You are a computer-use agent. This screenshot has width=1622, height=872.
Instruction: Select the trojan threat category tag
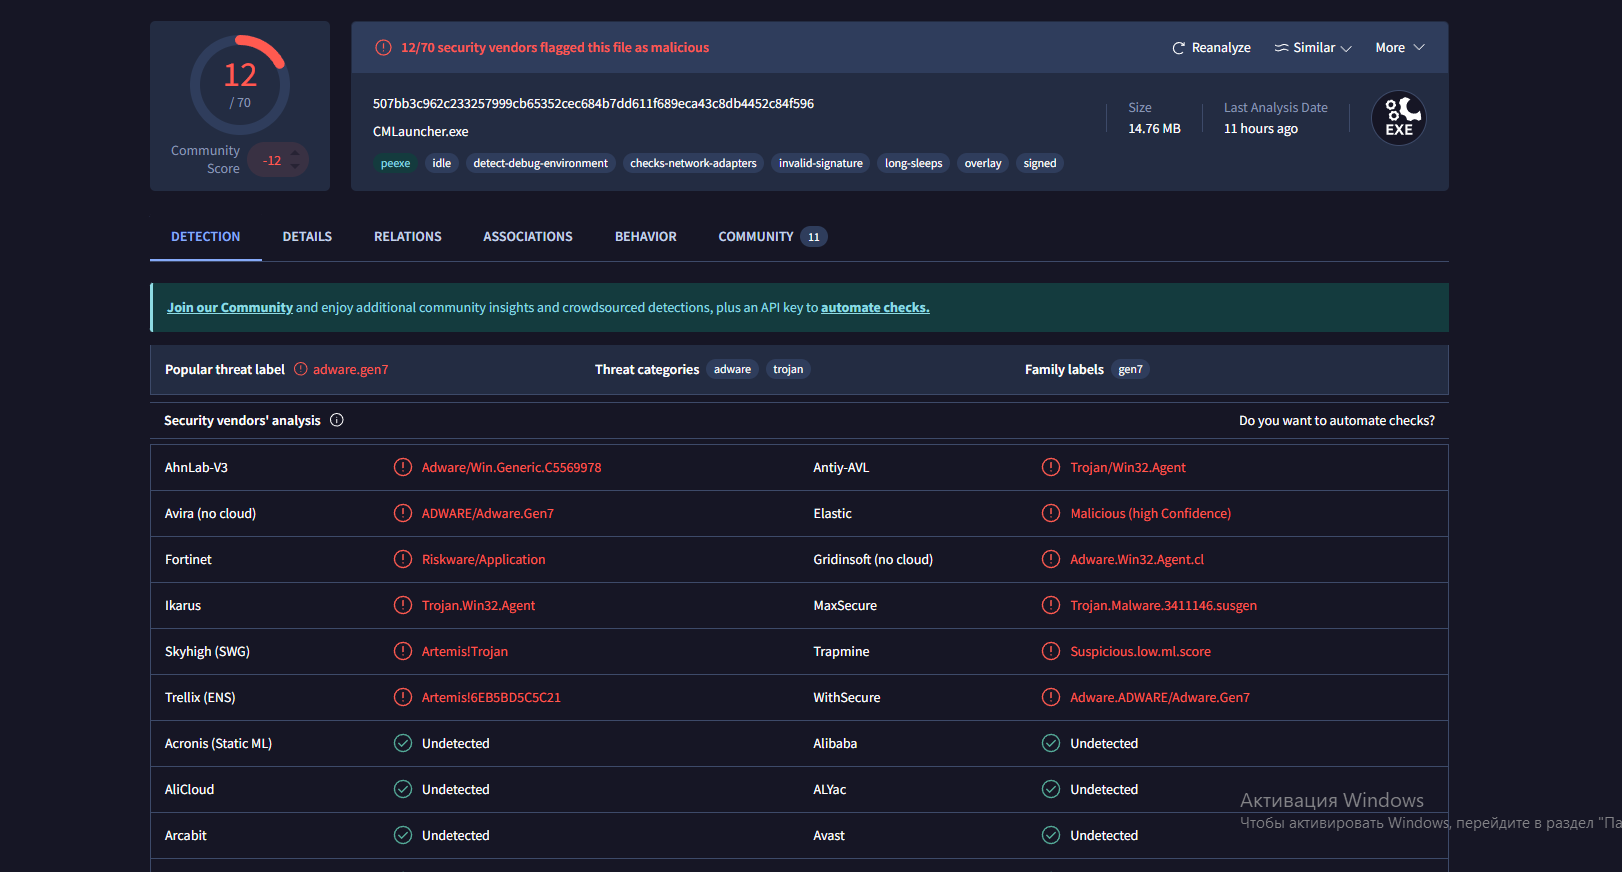point(788,370)
